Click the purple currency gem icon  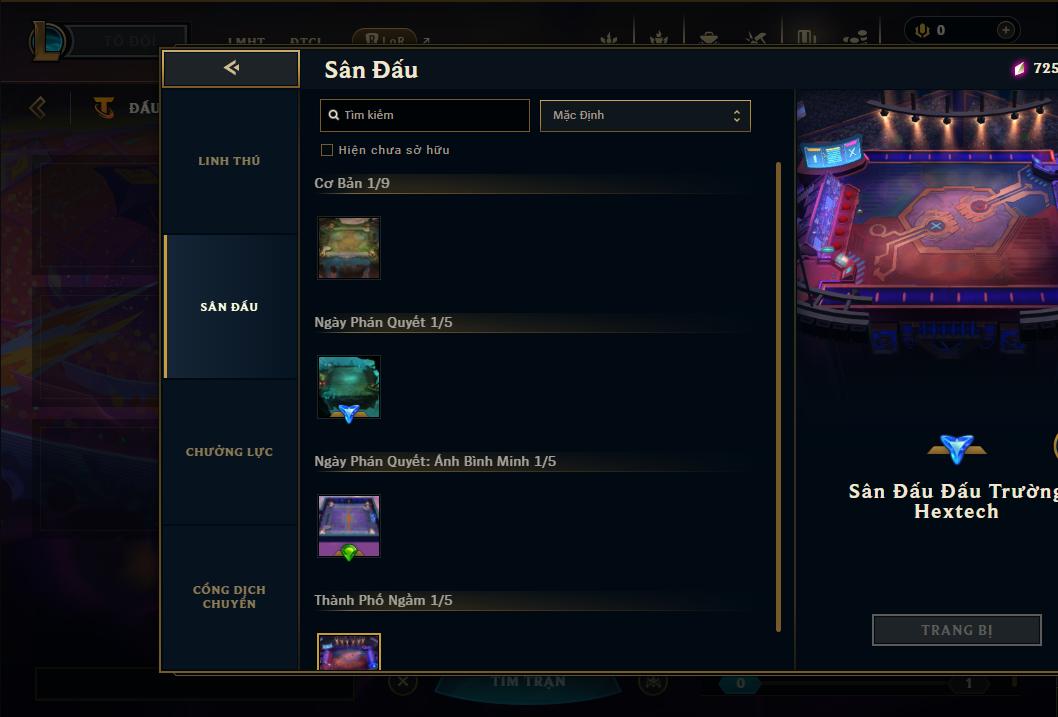pos(1019,68)
